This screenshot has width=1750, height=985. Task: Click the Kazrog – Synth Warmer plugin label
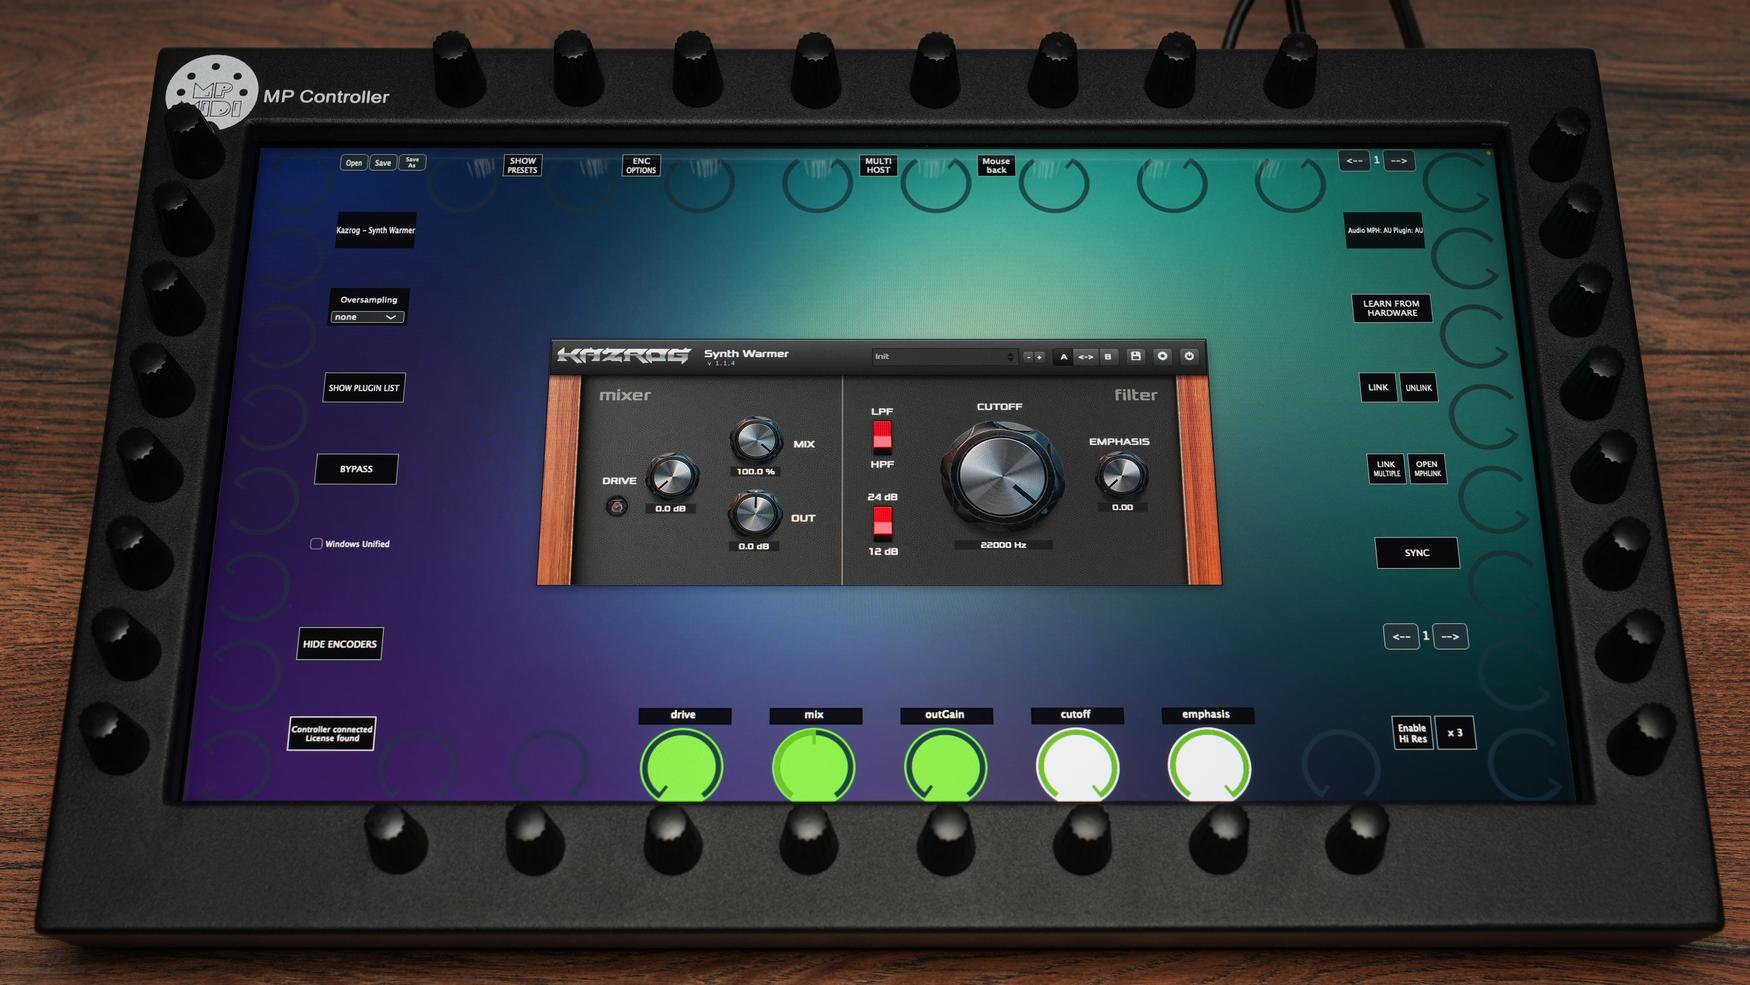click(376, 230)
